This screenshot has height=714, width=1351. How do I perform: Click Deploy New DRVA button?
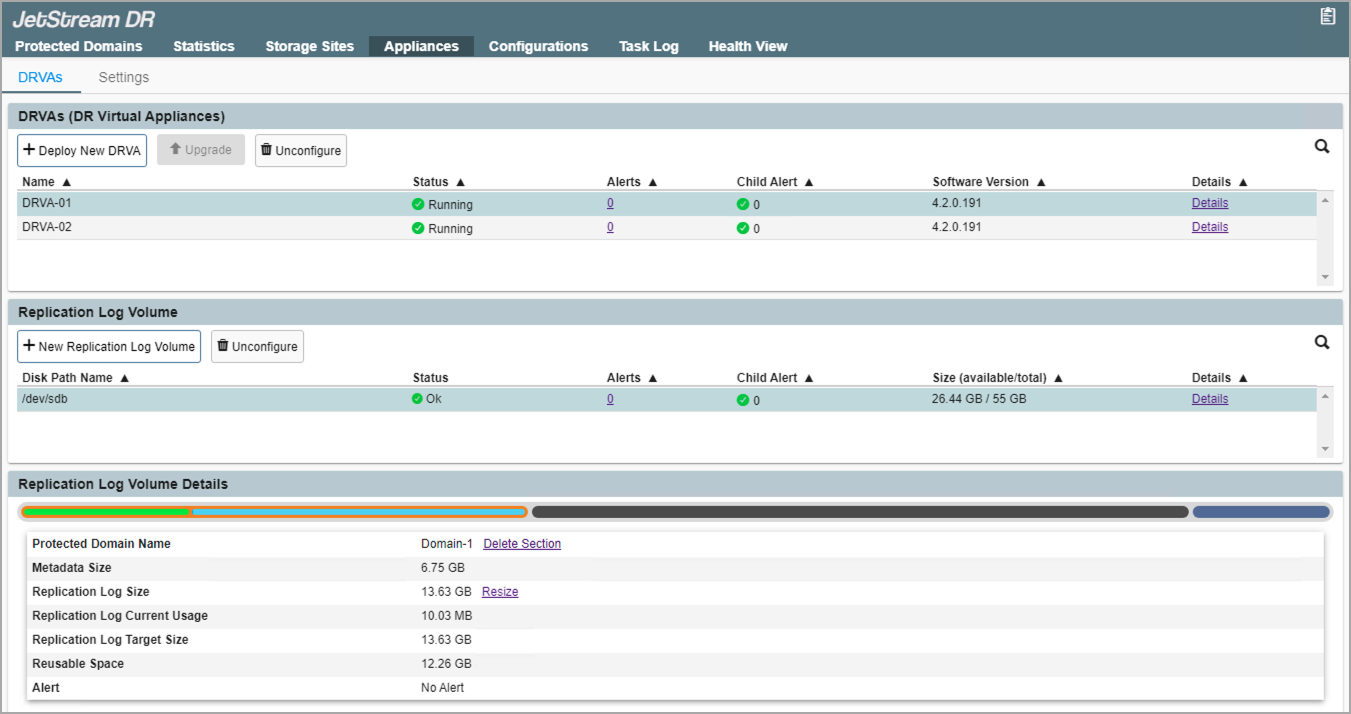click(x=82, y=151)
